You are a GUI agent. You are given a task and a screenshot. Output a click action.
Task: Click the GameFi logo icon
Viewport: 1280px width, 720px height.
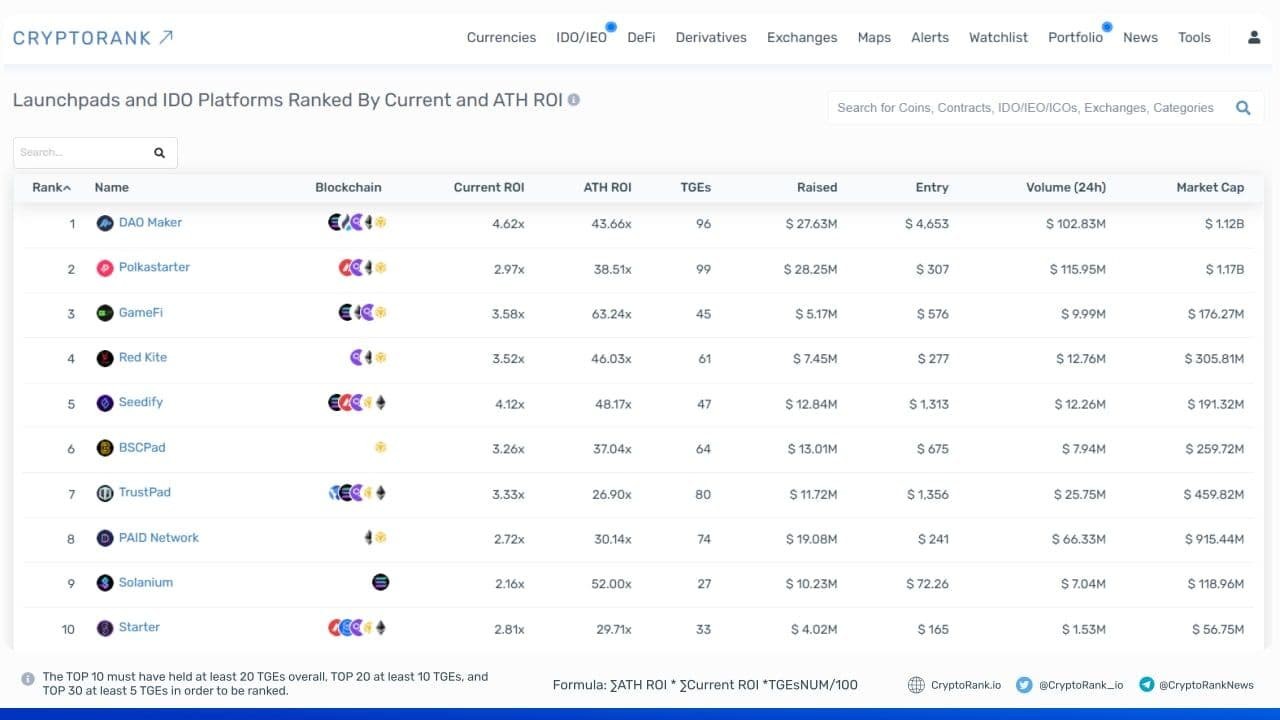pos(105,313)
